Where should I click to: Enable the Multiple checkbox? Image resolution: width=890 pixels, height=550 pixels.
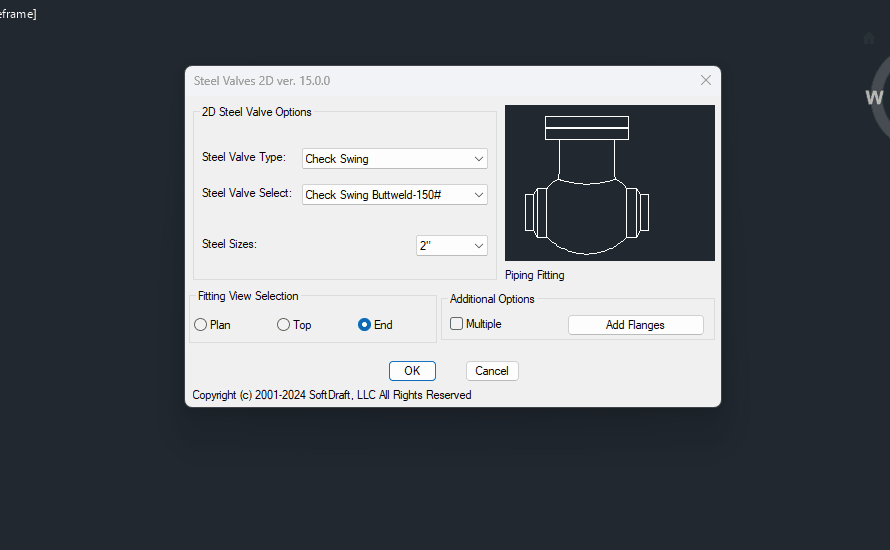click(x=457, y=324)
